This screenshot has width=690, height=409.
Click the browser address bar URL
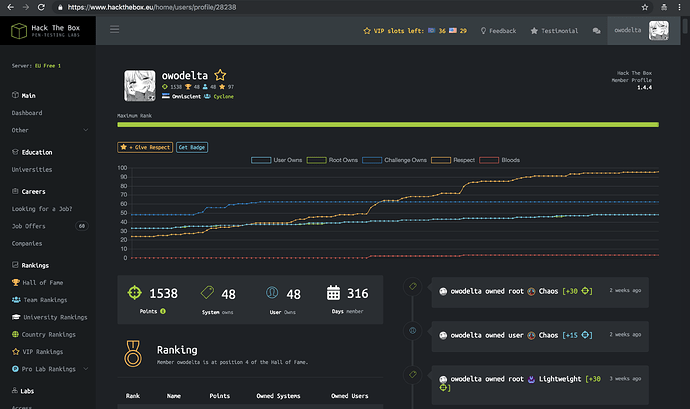[152, 7]
